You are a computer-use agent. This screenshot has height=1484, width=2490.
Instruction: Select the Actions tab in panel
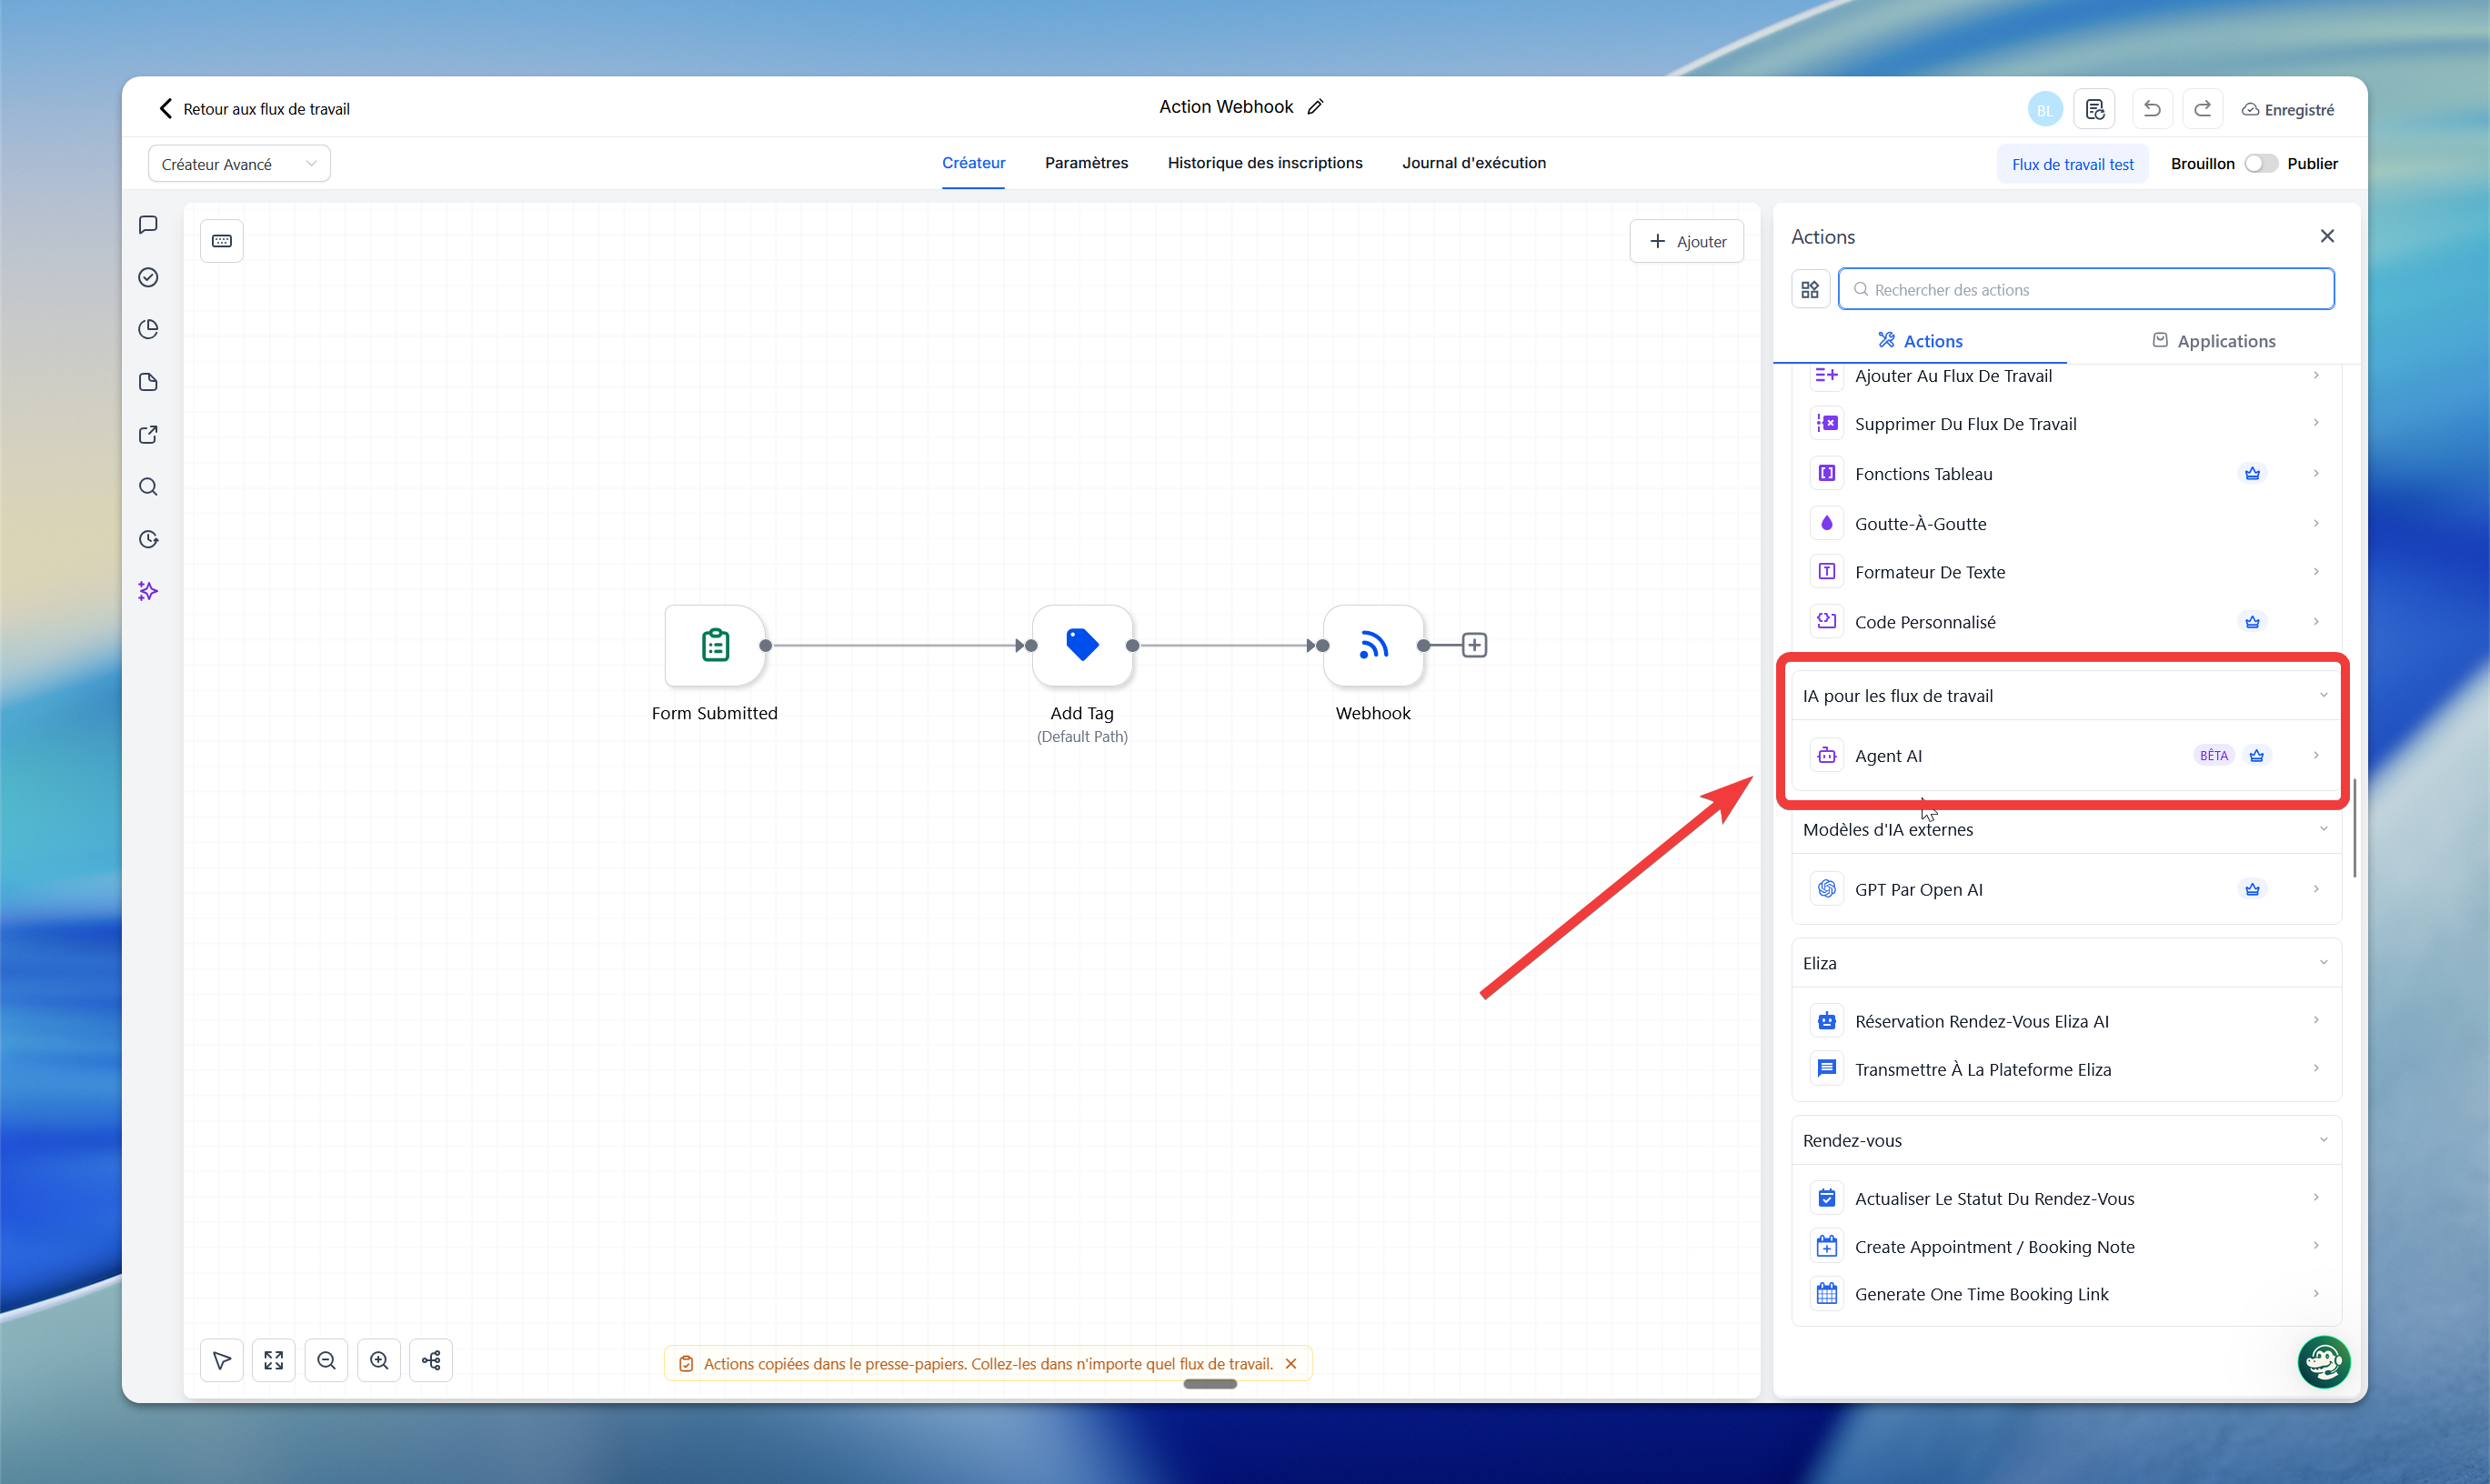pos(1920,341)
